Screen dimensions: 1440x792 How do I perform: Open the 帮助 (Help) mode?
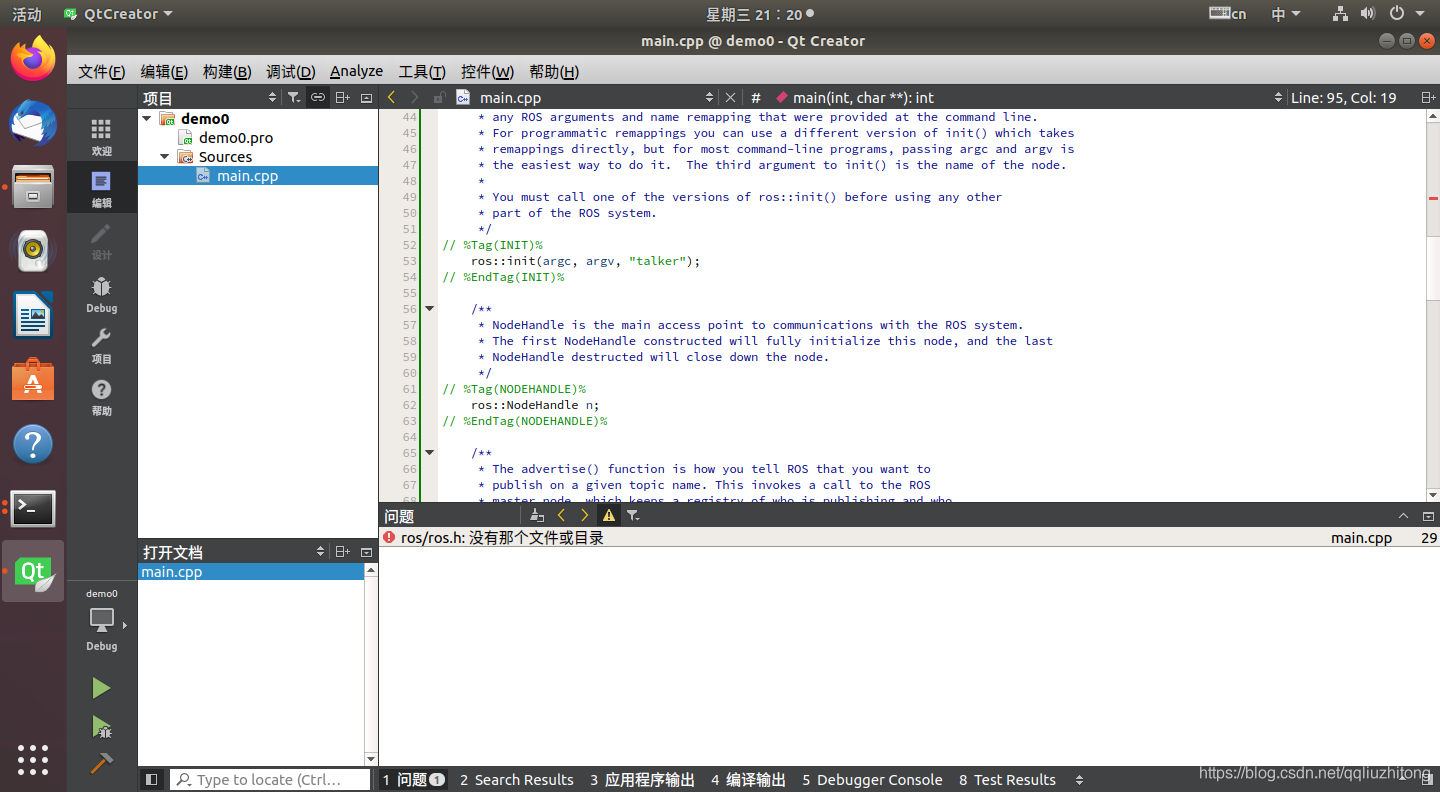coord(101,397)
